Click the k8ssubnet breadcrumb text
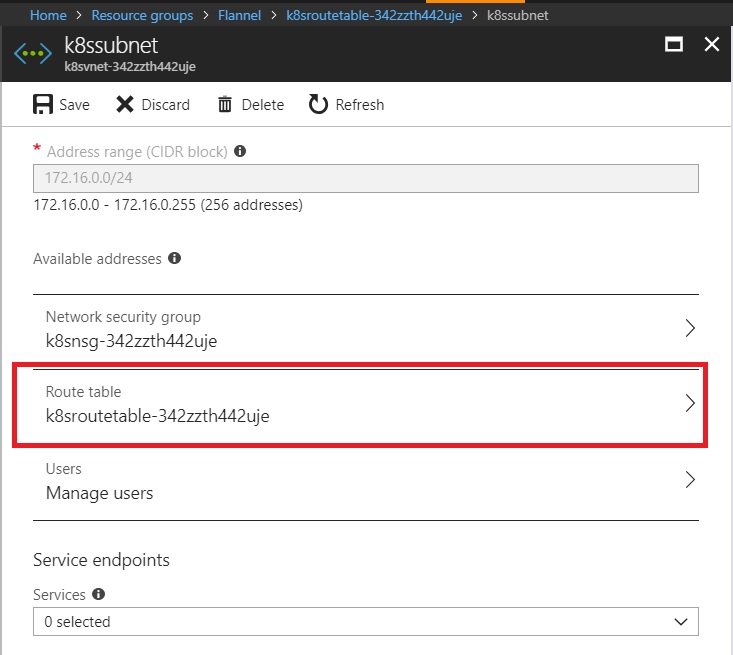This screenshot has width=733, height=655. coord(517,15)
